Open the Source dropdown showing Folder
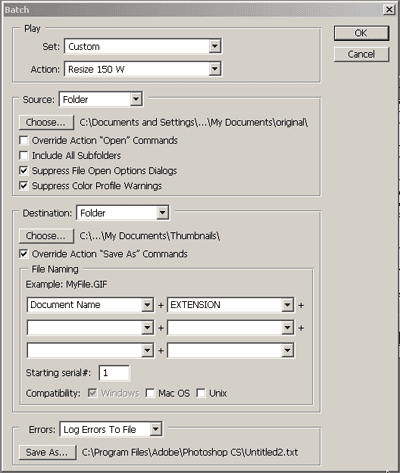Screen dimensions: 400x473 pos(101,99)
